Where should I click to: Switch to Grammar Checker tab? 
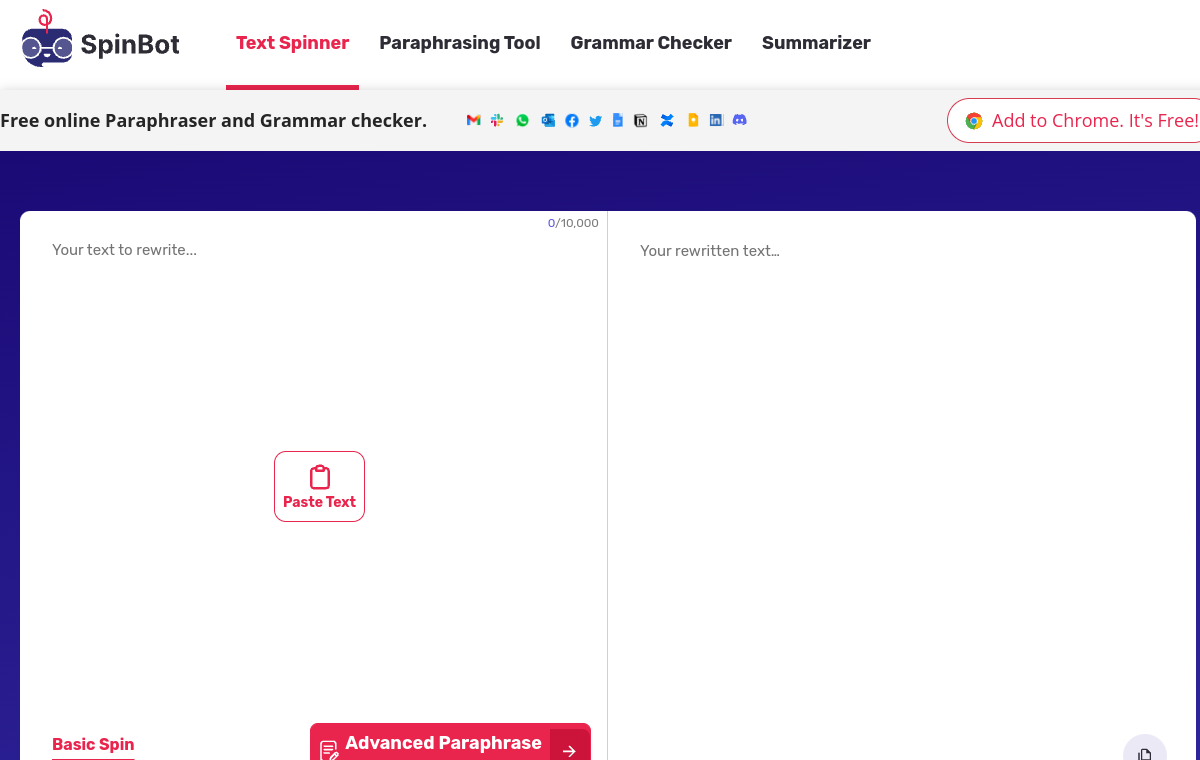pyautogui.click(x=651, y=43)
